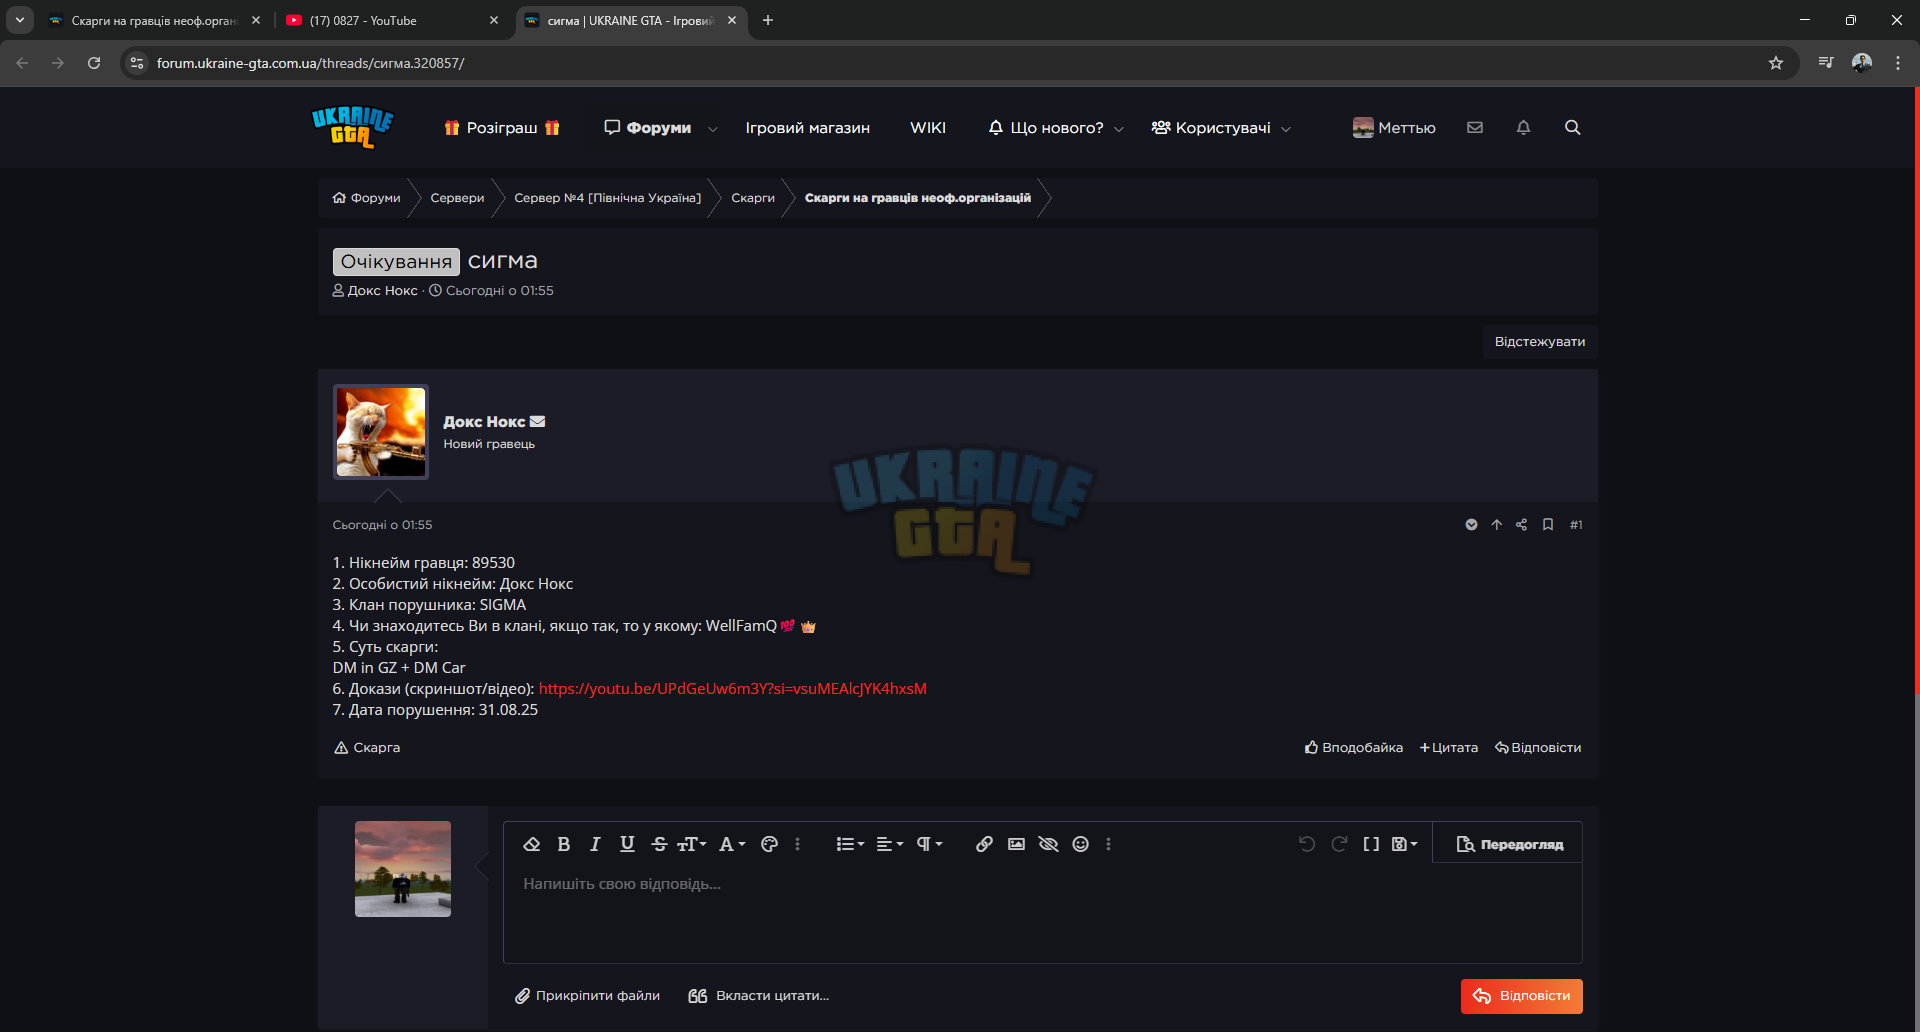Open the paragraph format dropdown
The height and width of the screenshot is (1032, 1920).
pyautogui.click(x=929, y=844)
